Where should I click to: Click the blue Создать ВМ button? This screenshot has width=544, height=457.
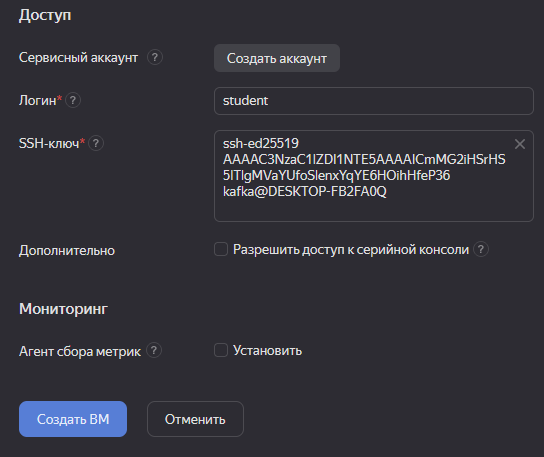[73, 419]
